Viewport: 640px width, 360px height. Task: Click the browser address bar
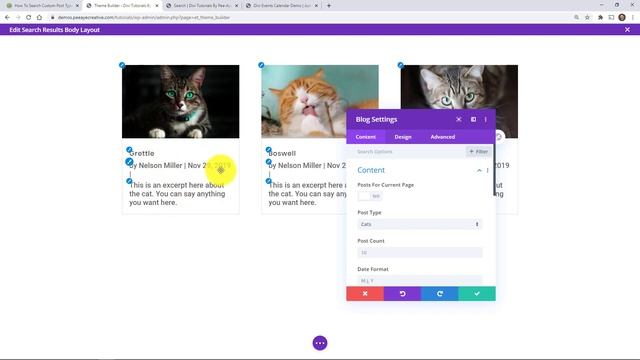310,18
